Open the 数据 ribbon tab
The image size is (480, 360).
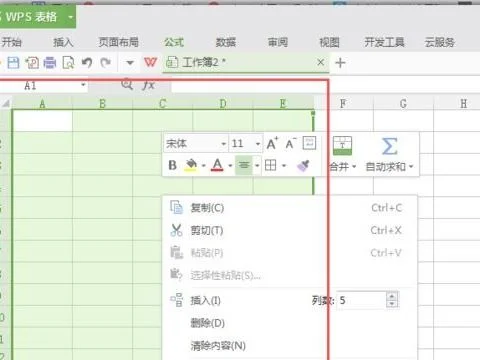coord(226,42)
